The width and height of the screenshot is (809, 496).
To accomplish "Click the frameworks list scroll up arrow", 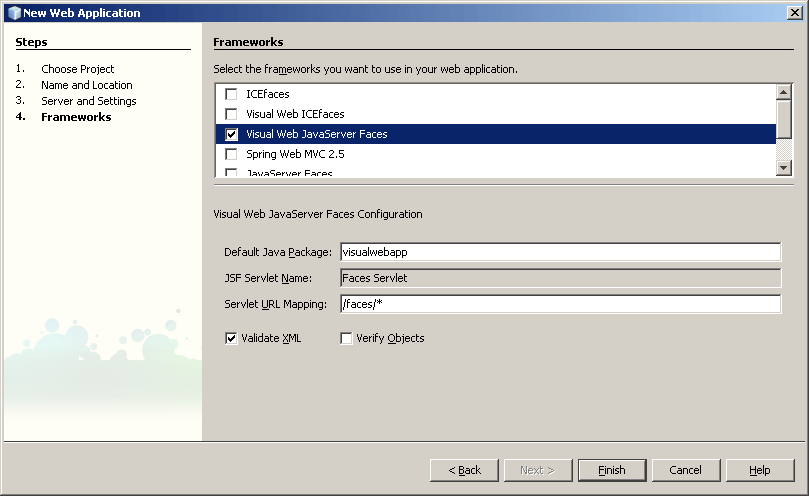I will [784, 92].
